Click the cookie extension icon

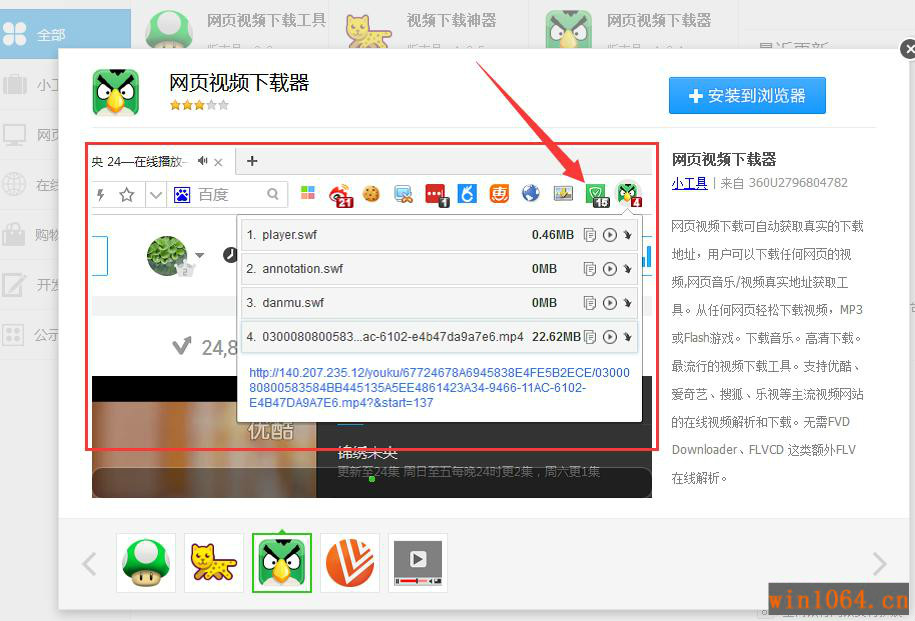pyautogui.click(x=371, y=193)
